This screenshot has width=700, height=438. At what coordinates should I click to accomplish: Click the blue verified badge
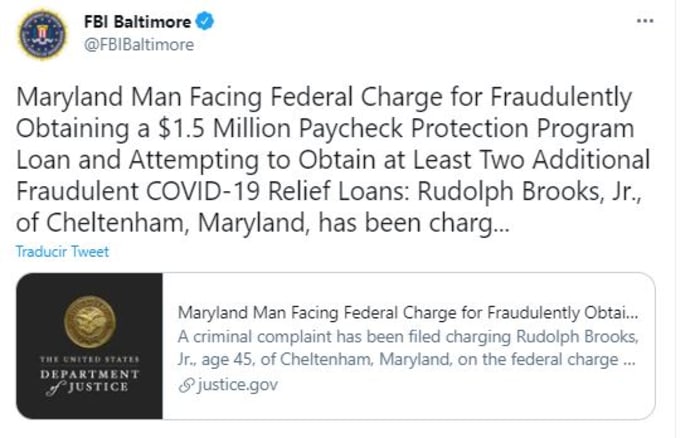200,22
